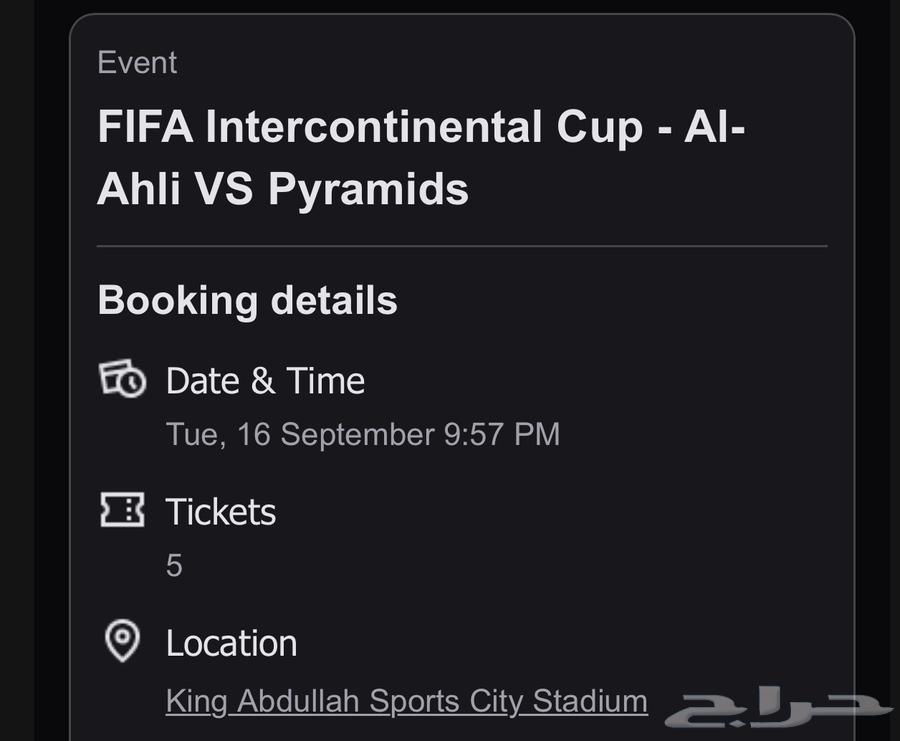
Task: Toggle highlight on the 9:57 PM time
Action: click(495, 434)
